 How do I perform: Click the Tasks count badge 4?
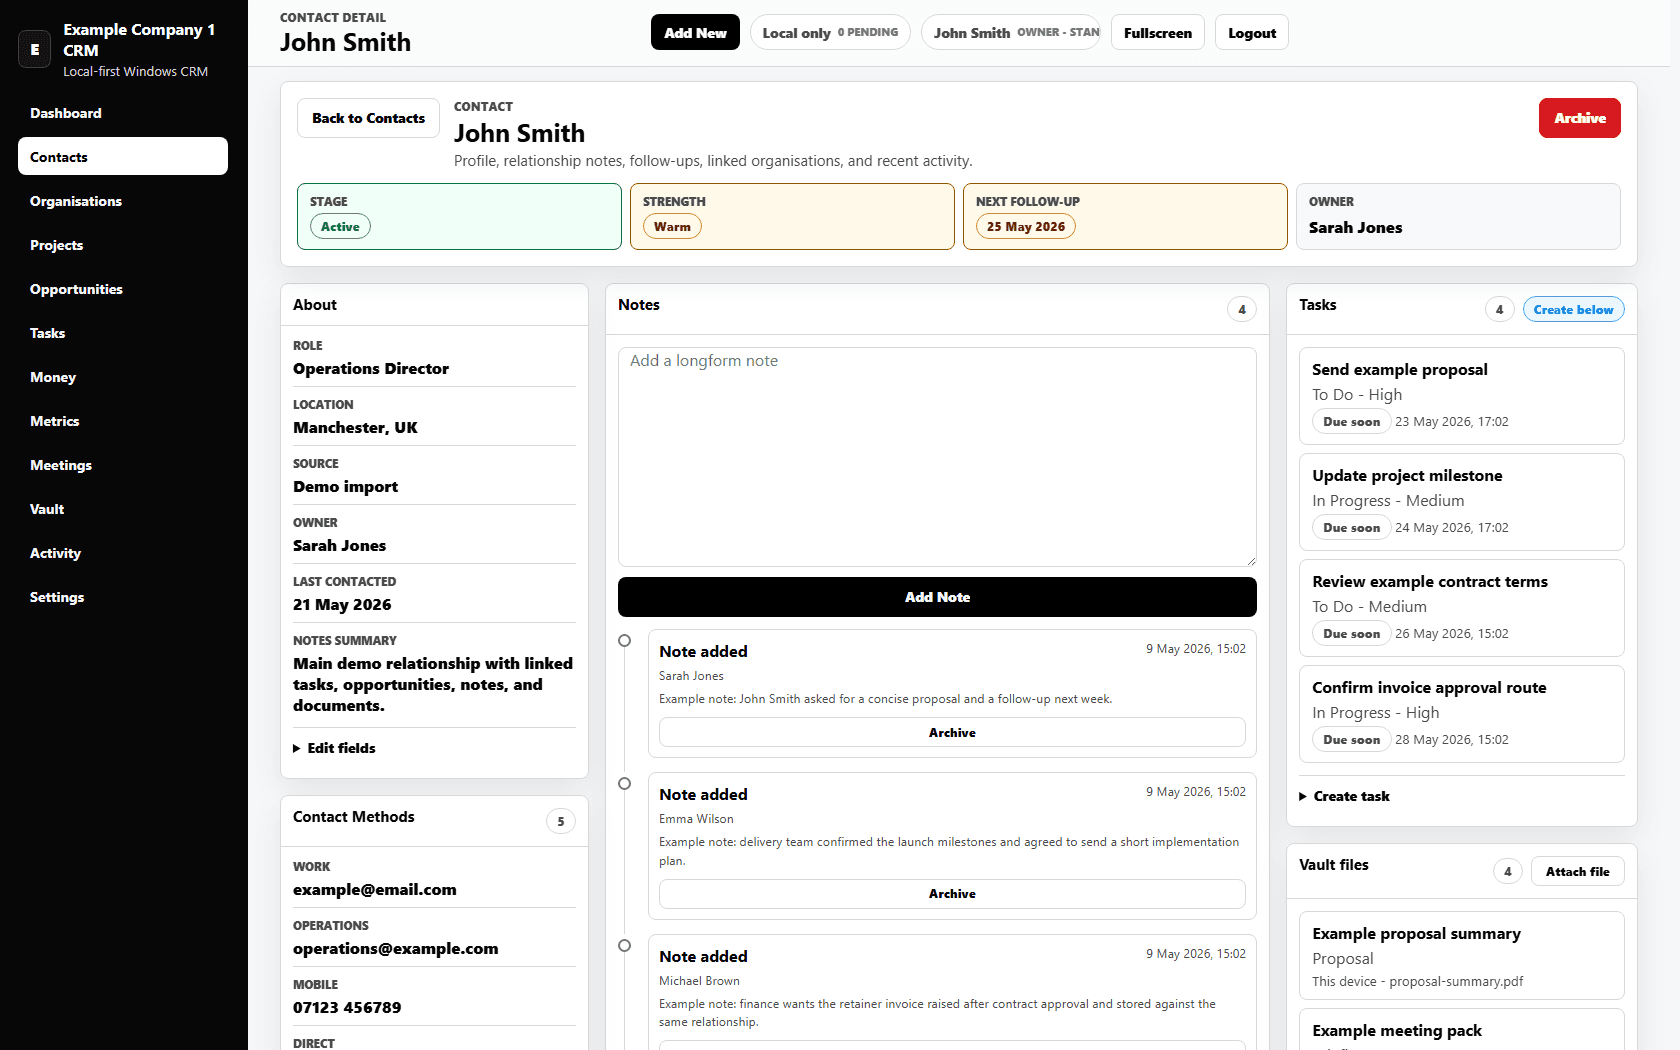coord(1499,310)
